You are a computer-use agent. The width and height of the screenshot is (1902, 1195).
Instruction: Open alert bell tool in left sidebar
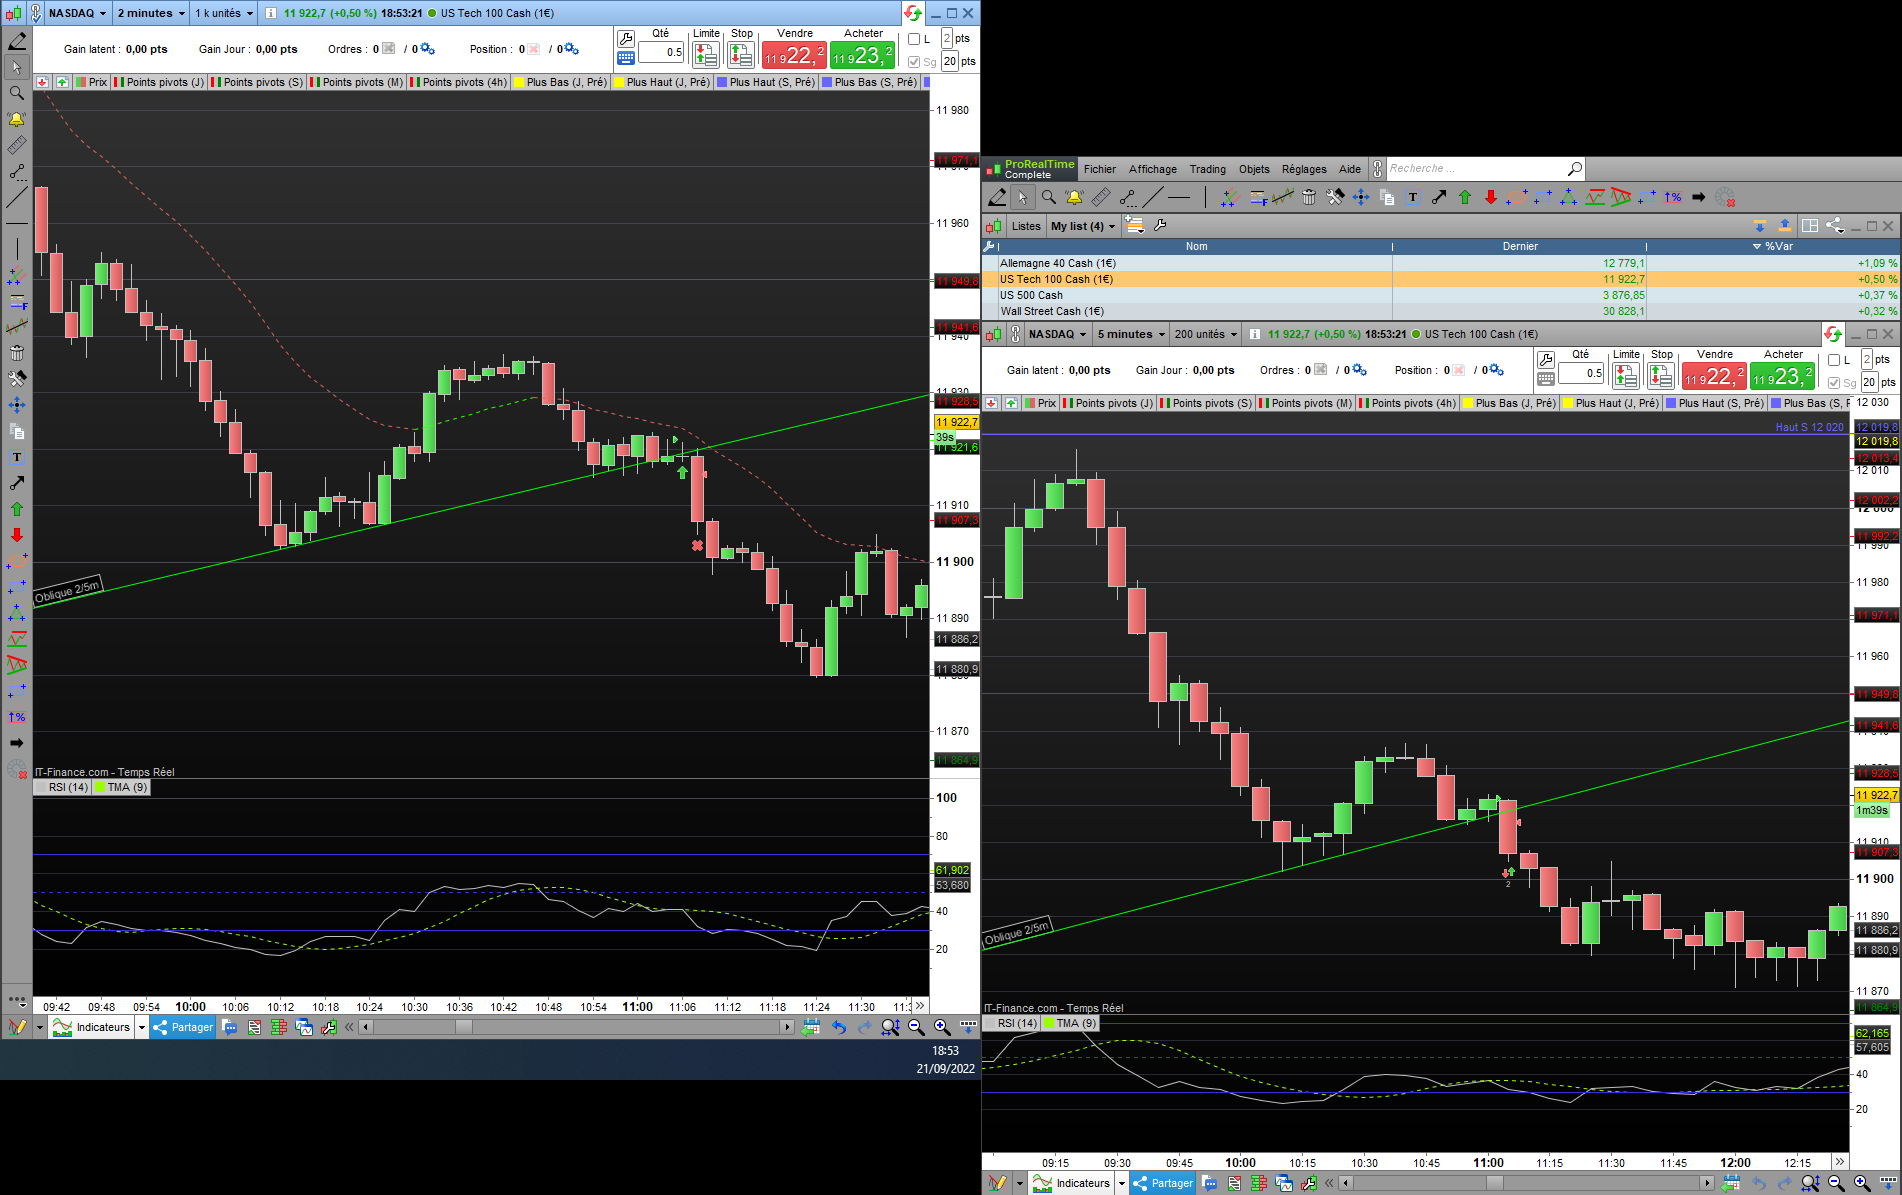coord(17,119)
